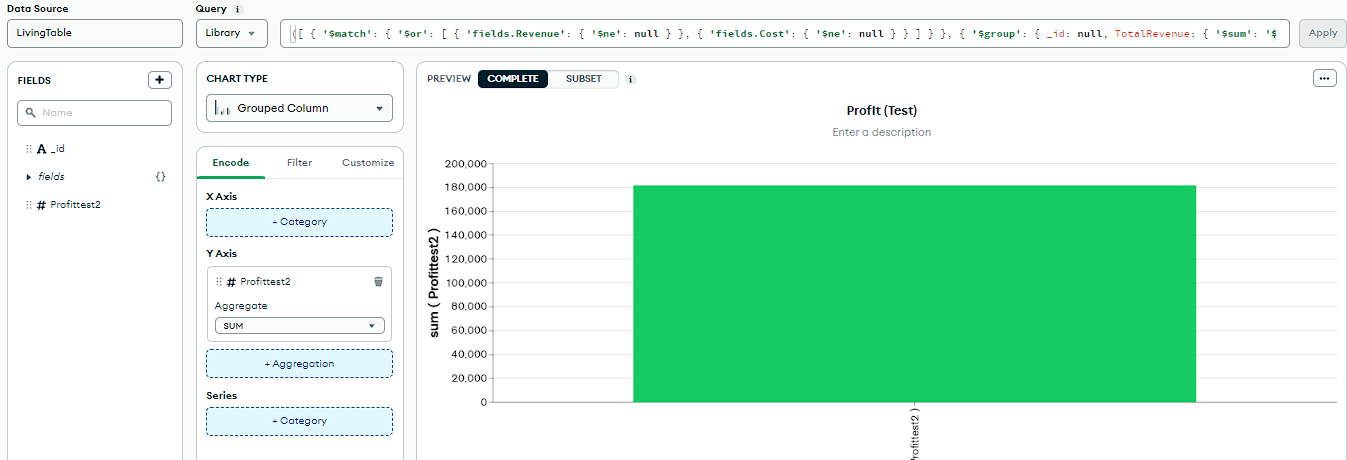
Task: Add an Aggregation to Y Axis
Action: [x=299, y=364]
